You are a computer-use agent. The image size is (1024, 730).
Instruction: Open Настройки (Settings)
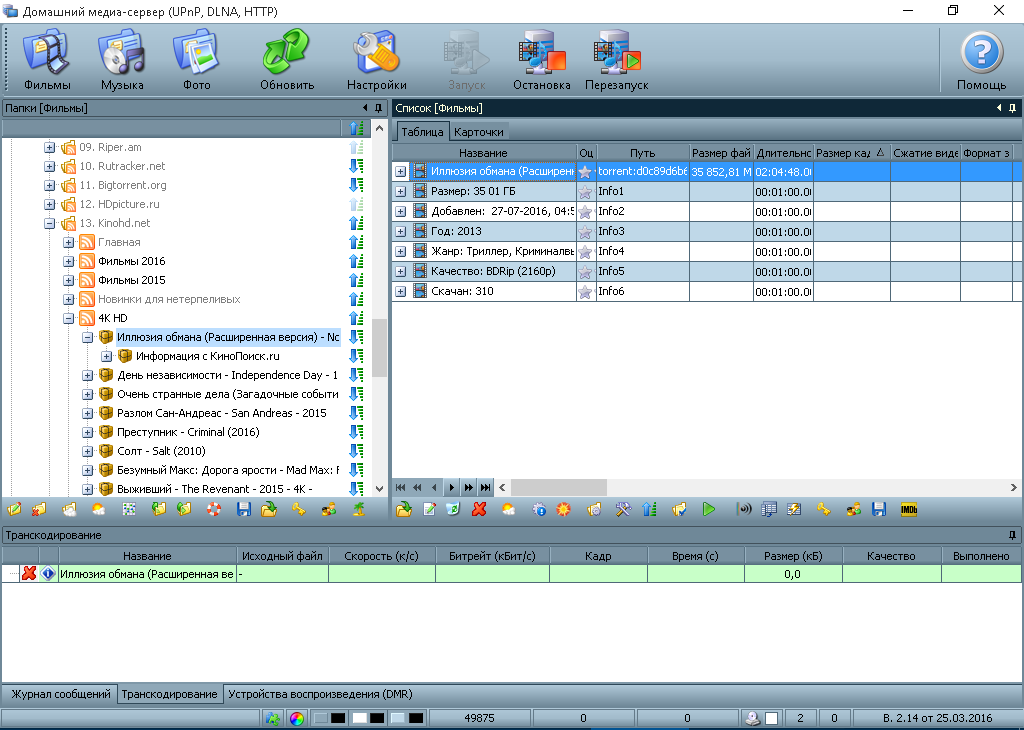[x=376, y=60]
